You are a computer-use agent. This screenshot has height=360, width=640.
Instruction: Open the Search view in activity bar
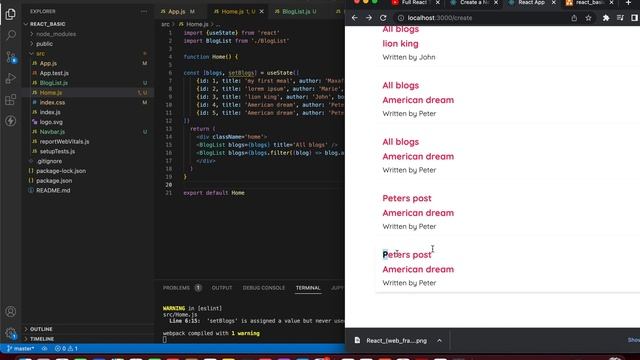coord(11,35)
